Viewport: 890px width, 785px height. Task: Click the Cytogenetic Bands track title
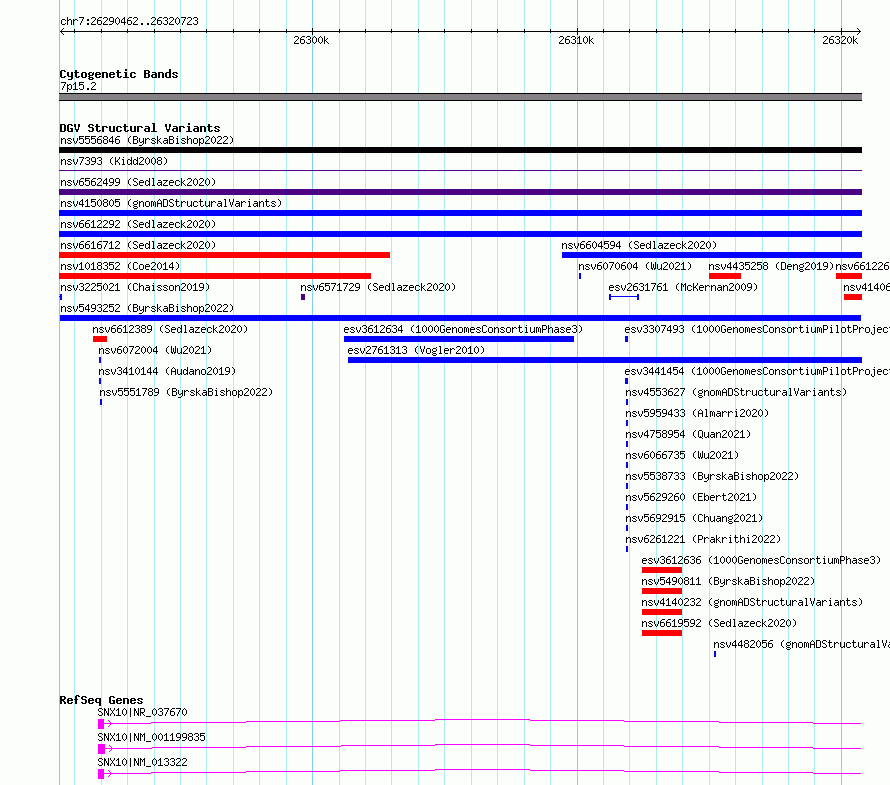click(119, 74)
